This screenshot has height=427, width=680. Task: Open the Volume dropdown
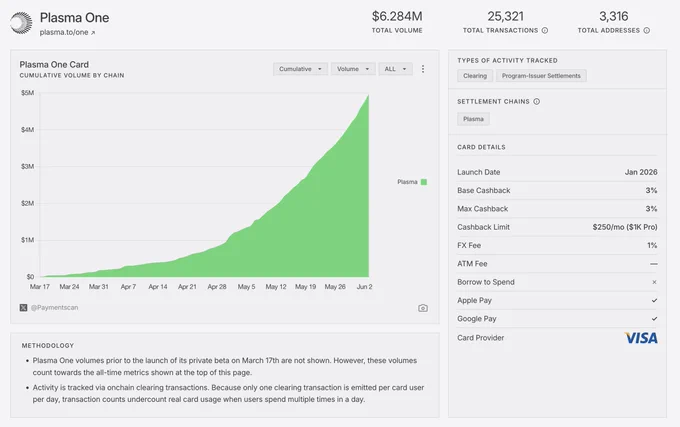click(353, 69)
